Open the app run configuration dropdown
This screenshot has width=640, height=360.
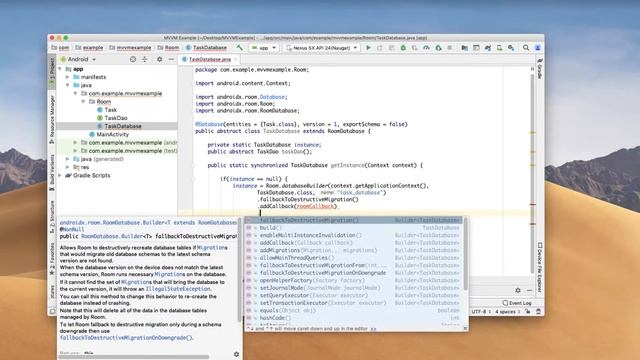click(264, 48)
